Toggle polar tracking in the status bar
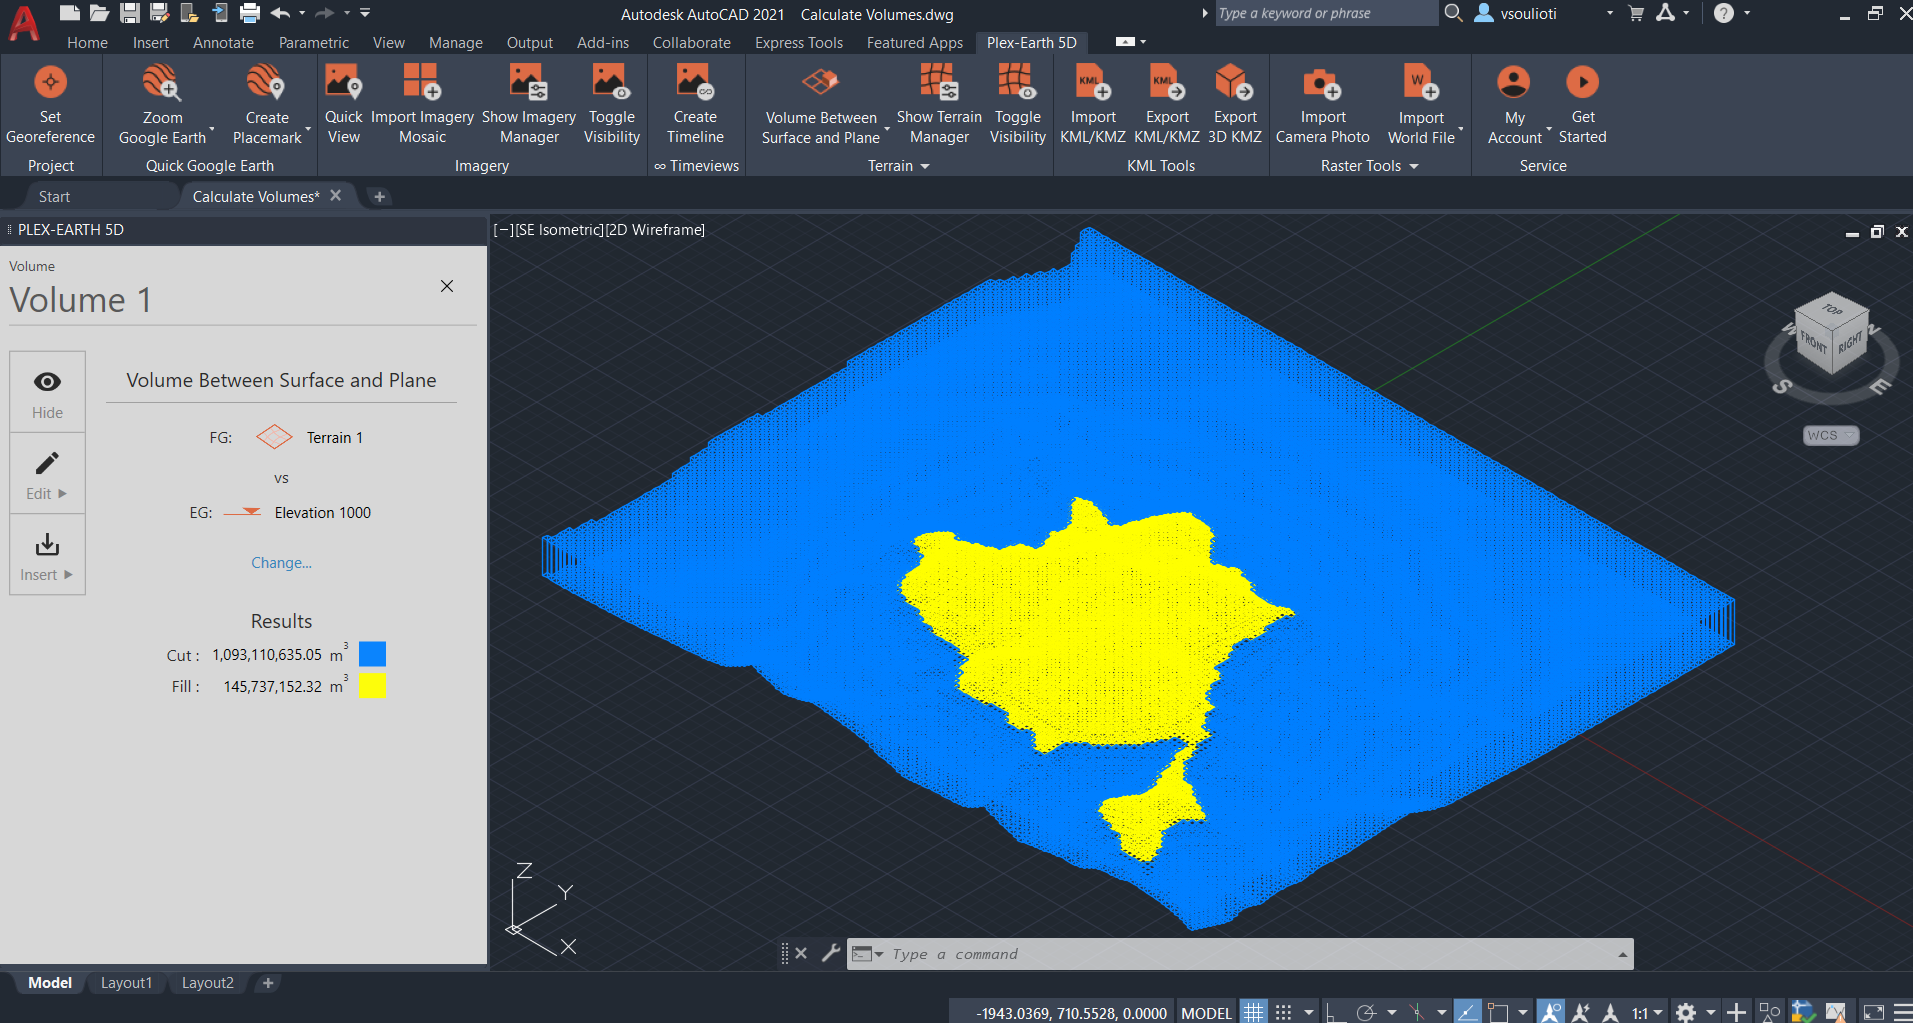 click(x=1367, y=1012)
